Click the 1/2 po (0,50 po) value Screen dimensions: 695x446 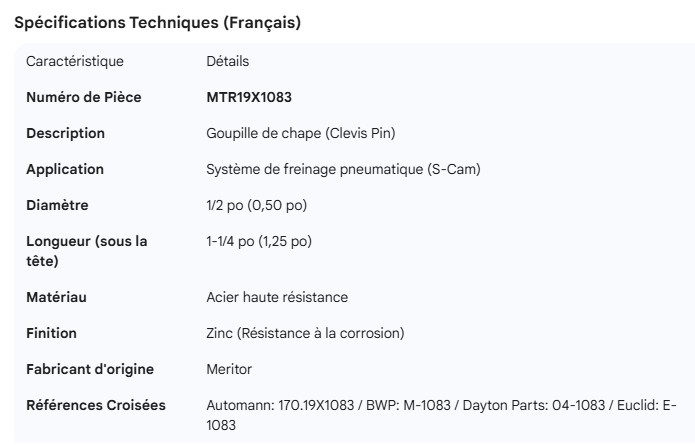point(256,205)
